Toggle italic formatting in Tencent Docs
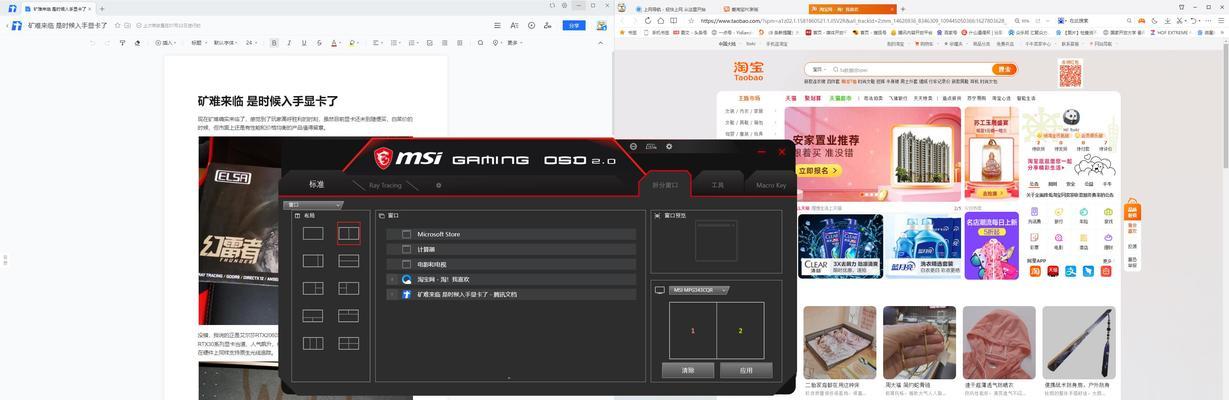 (x=289, y=43)
